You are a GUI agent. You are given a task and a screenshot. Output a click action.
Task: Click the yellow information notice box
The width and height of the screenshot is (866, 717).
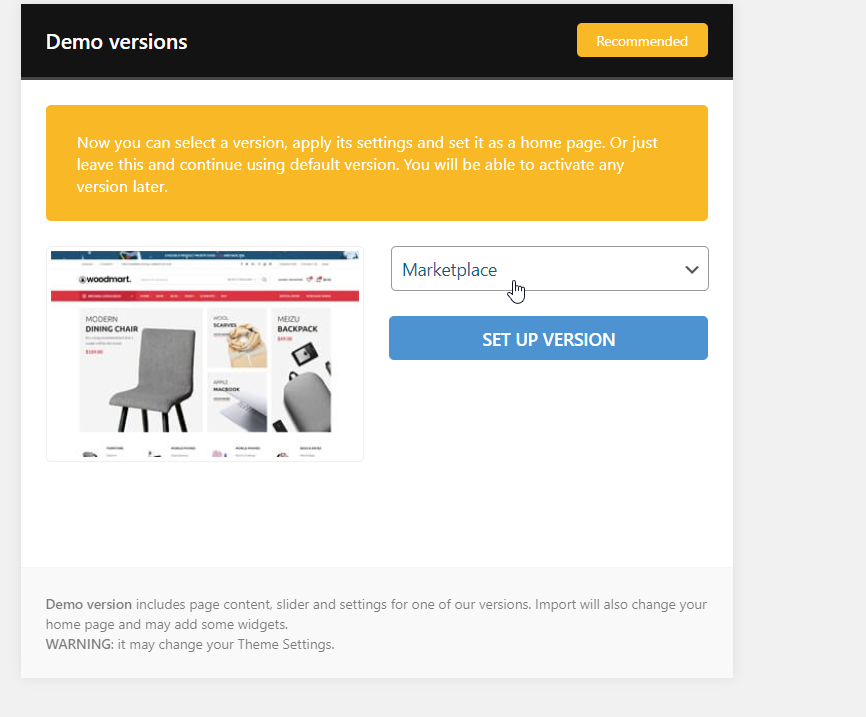point(376,163)
